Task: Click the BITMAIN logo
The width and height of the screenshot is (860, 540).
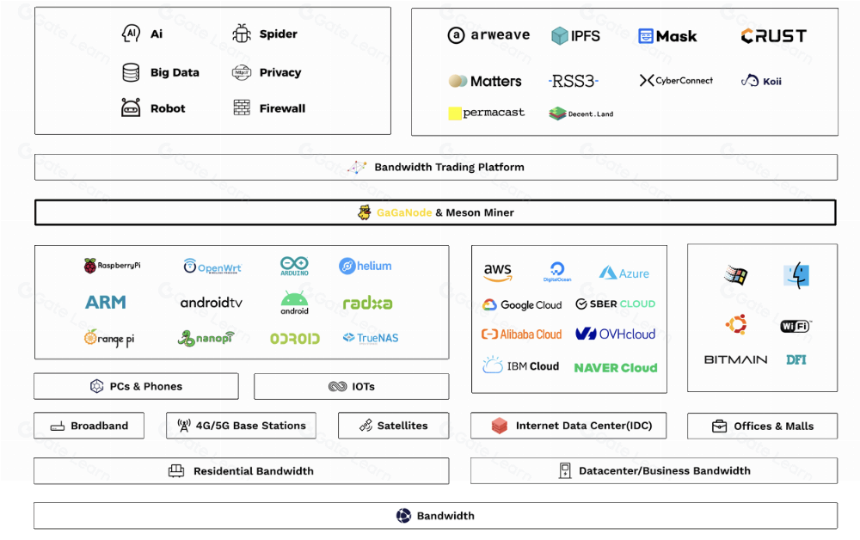Action: click(735, 360)
